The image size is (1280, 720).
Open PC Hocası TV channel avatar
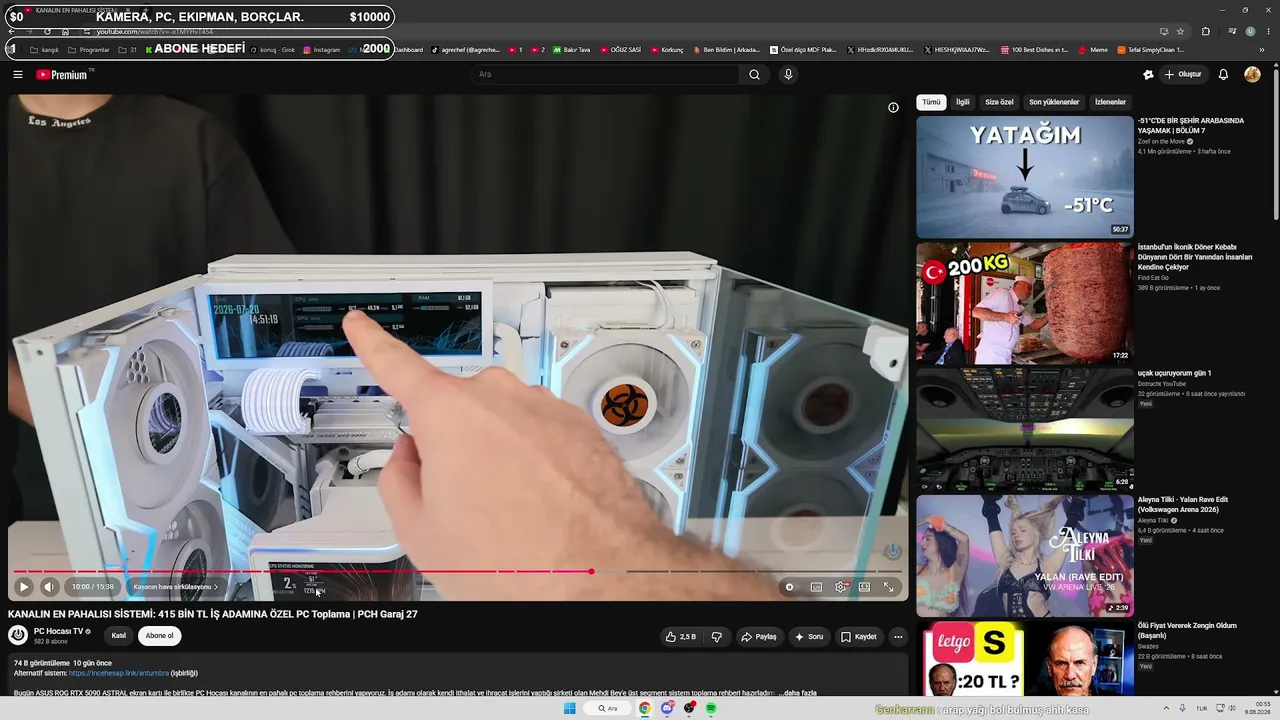18,635
